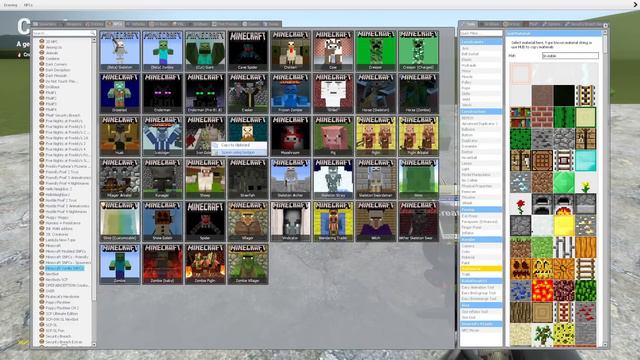Spawn the Snow Golem NPC
This screenshot has width=640, height=360.
[x=162, y=222]
